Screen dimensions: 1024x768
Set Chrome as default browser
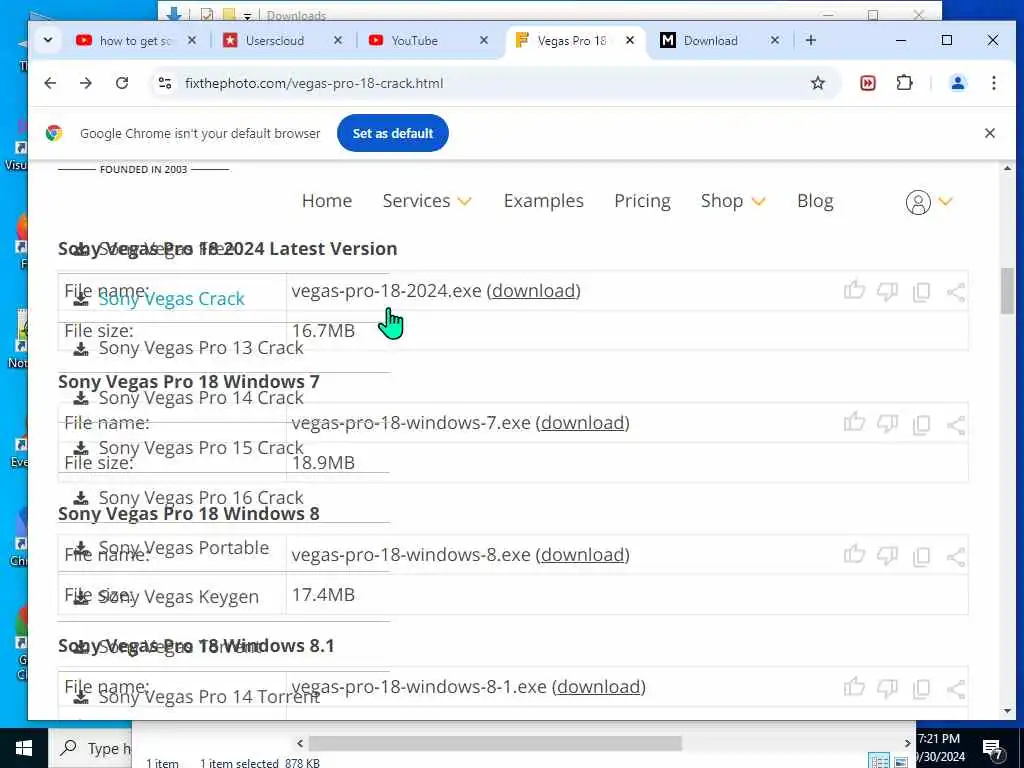(392, 133)
